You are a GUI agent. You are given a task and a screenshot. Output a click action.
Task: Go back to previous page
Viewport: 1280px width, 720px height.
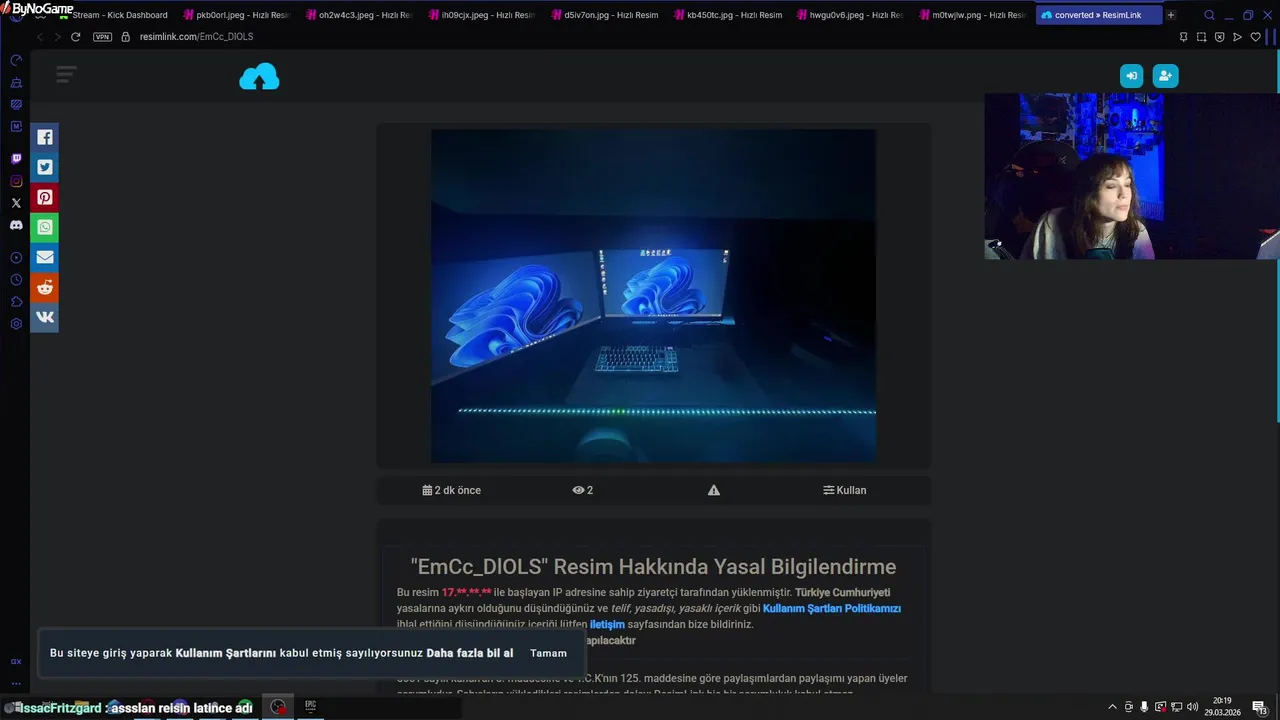tap(40, 37)
